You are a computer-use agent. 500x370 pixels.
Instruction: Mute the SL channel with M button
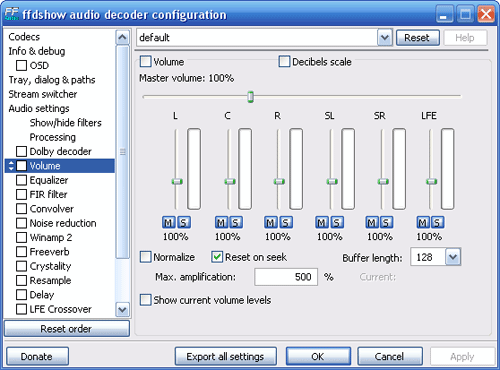click(322, 222)
